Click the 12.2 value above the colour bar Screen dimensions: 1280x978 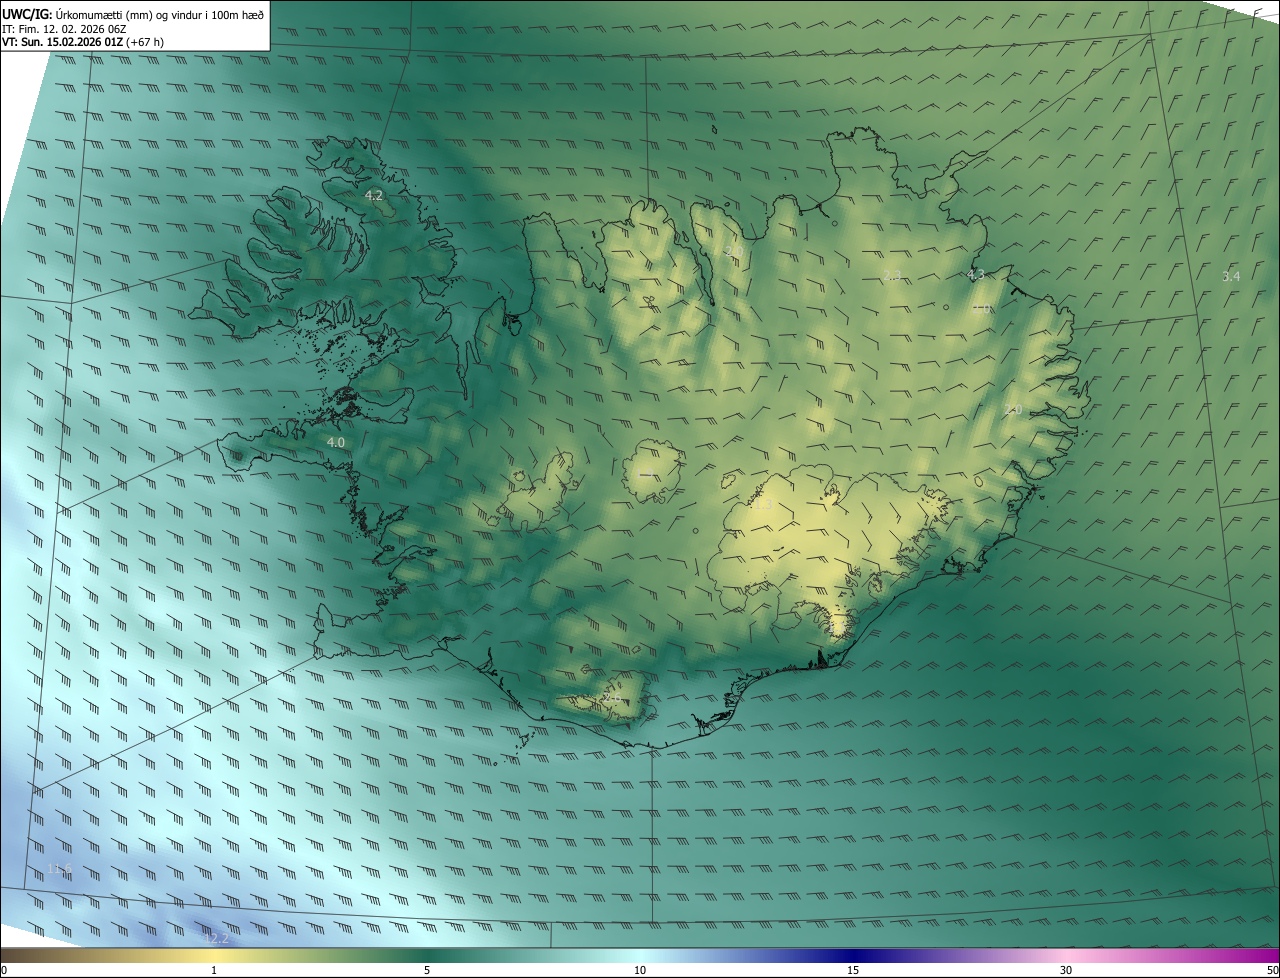click(x=216, y=938)
